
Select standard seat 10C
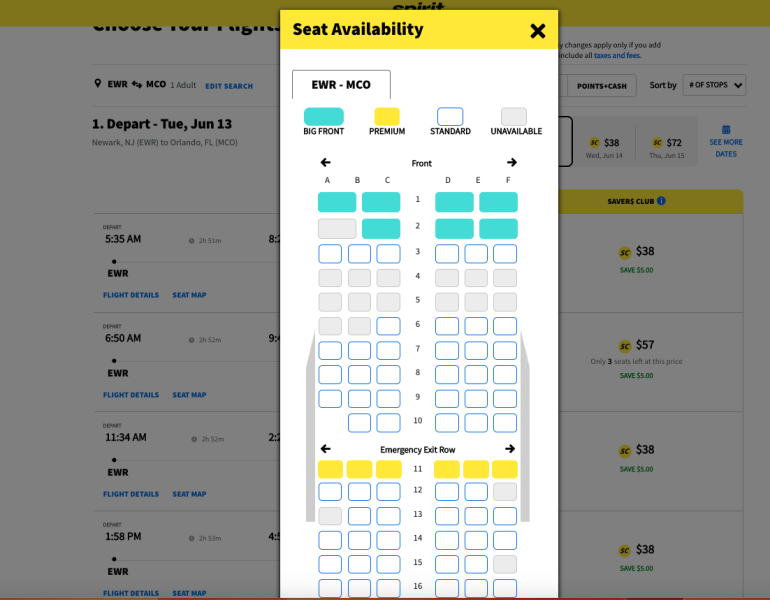[x=388, y=423]
